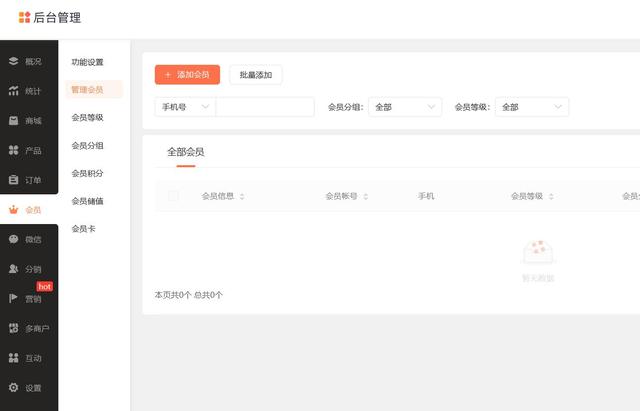Open 概况 overview icon in sidebar

[13, 61]
